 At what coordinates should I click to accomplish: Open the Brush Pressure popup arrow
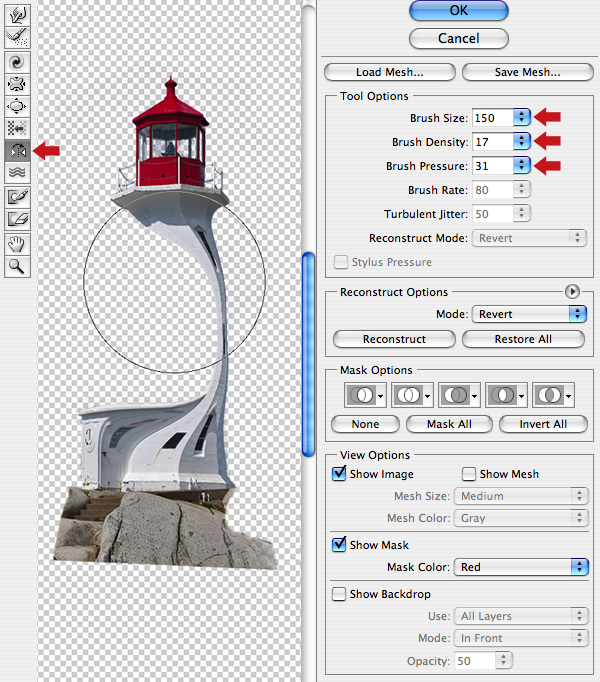pos(522,165)
